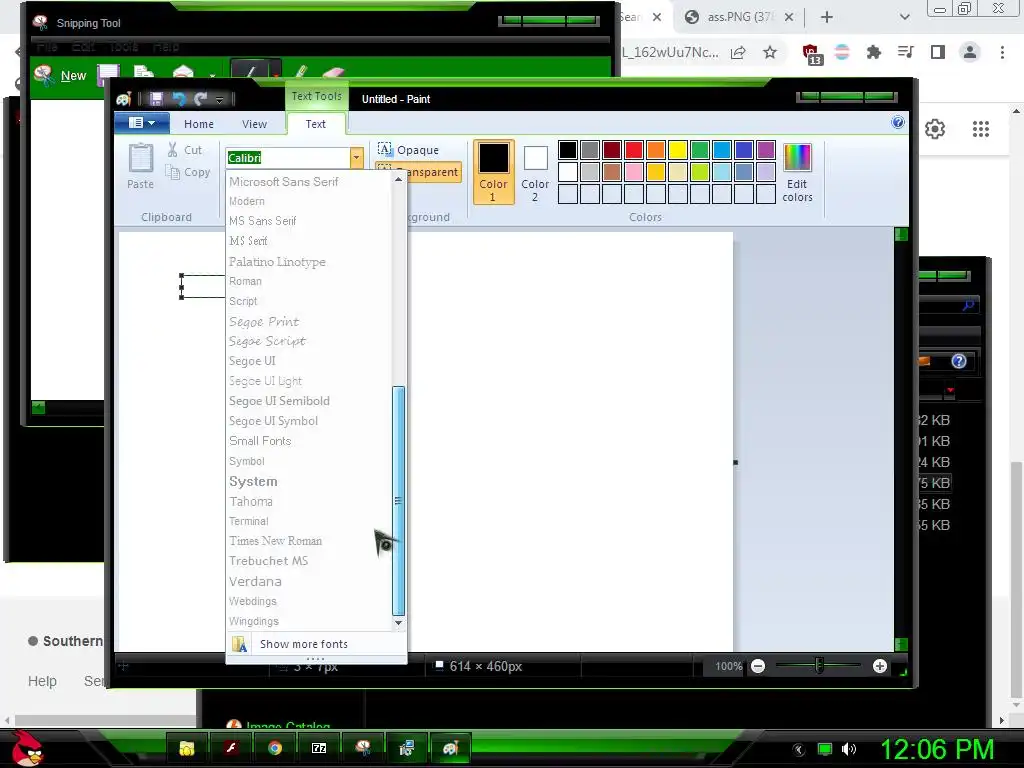This screenshot has width=1024, height=768.
Task: Open Edit colors rainbow icon
Action: coord(797,172)
